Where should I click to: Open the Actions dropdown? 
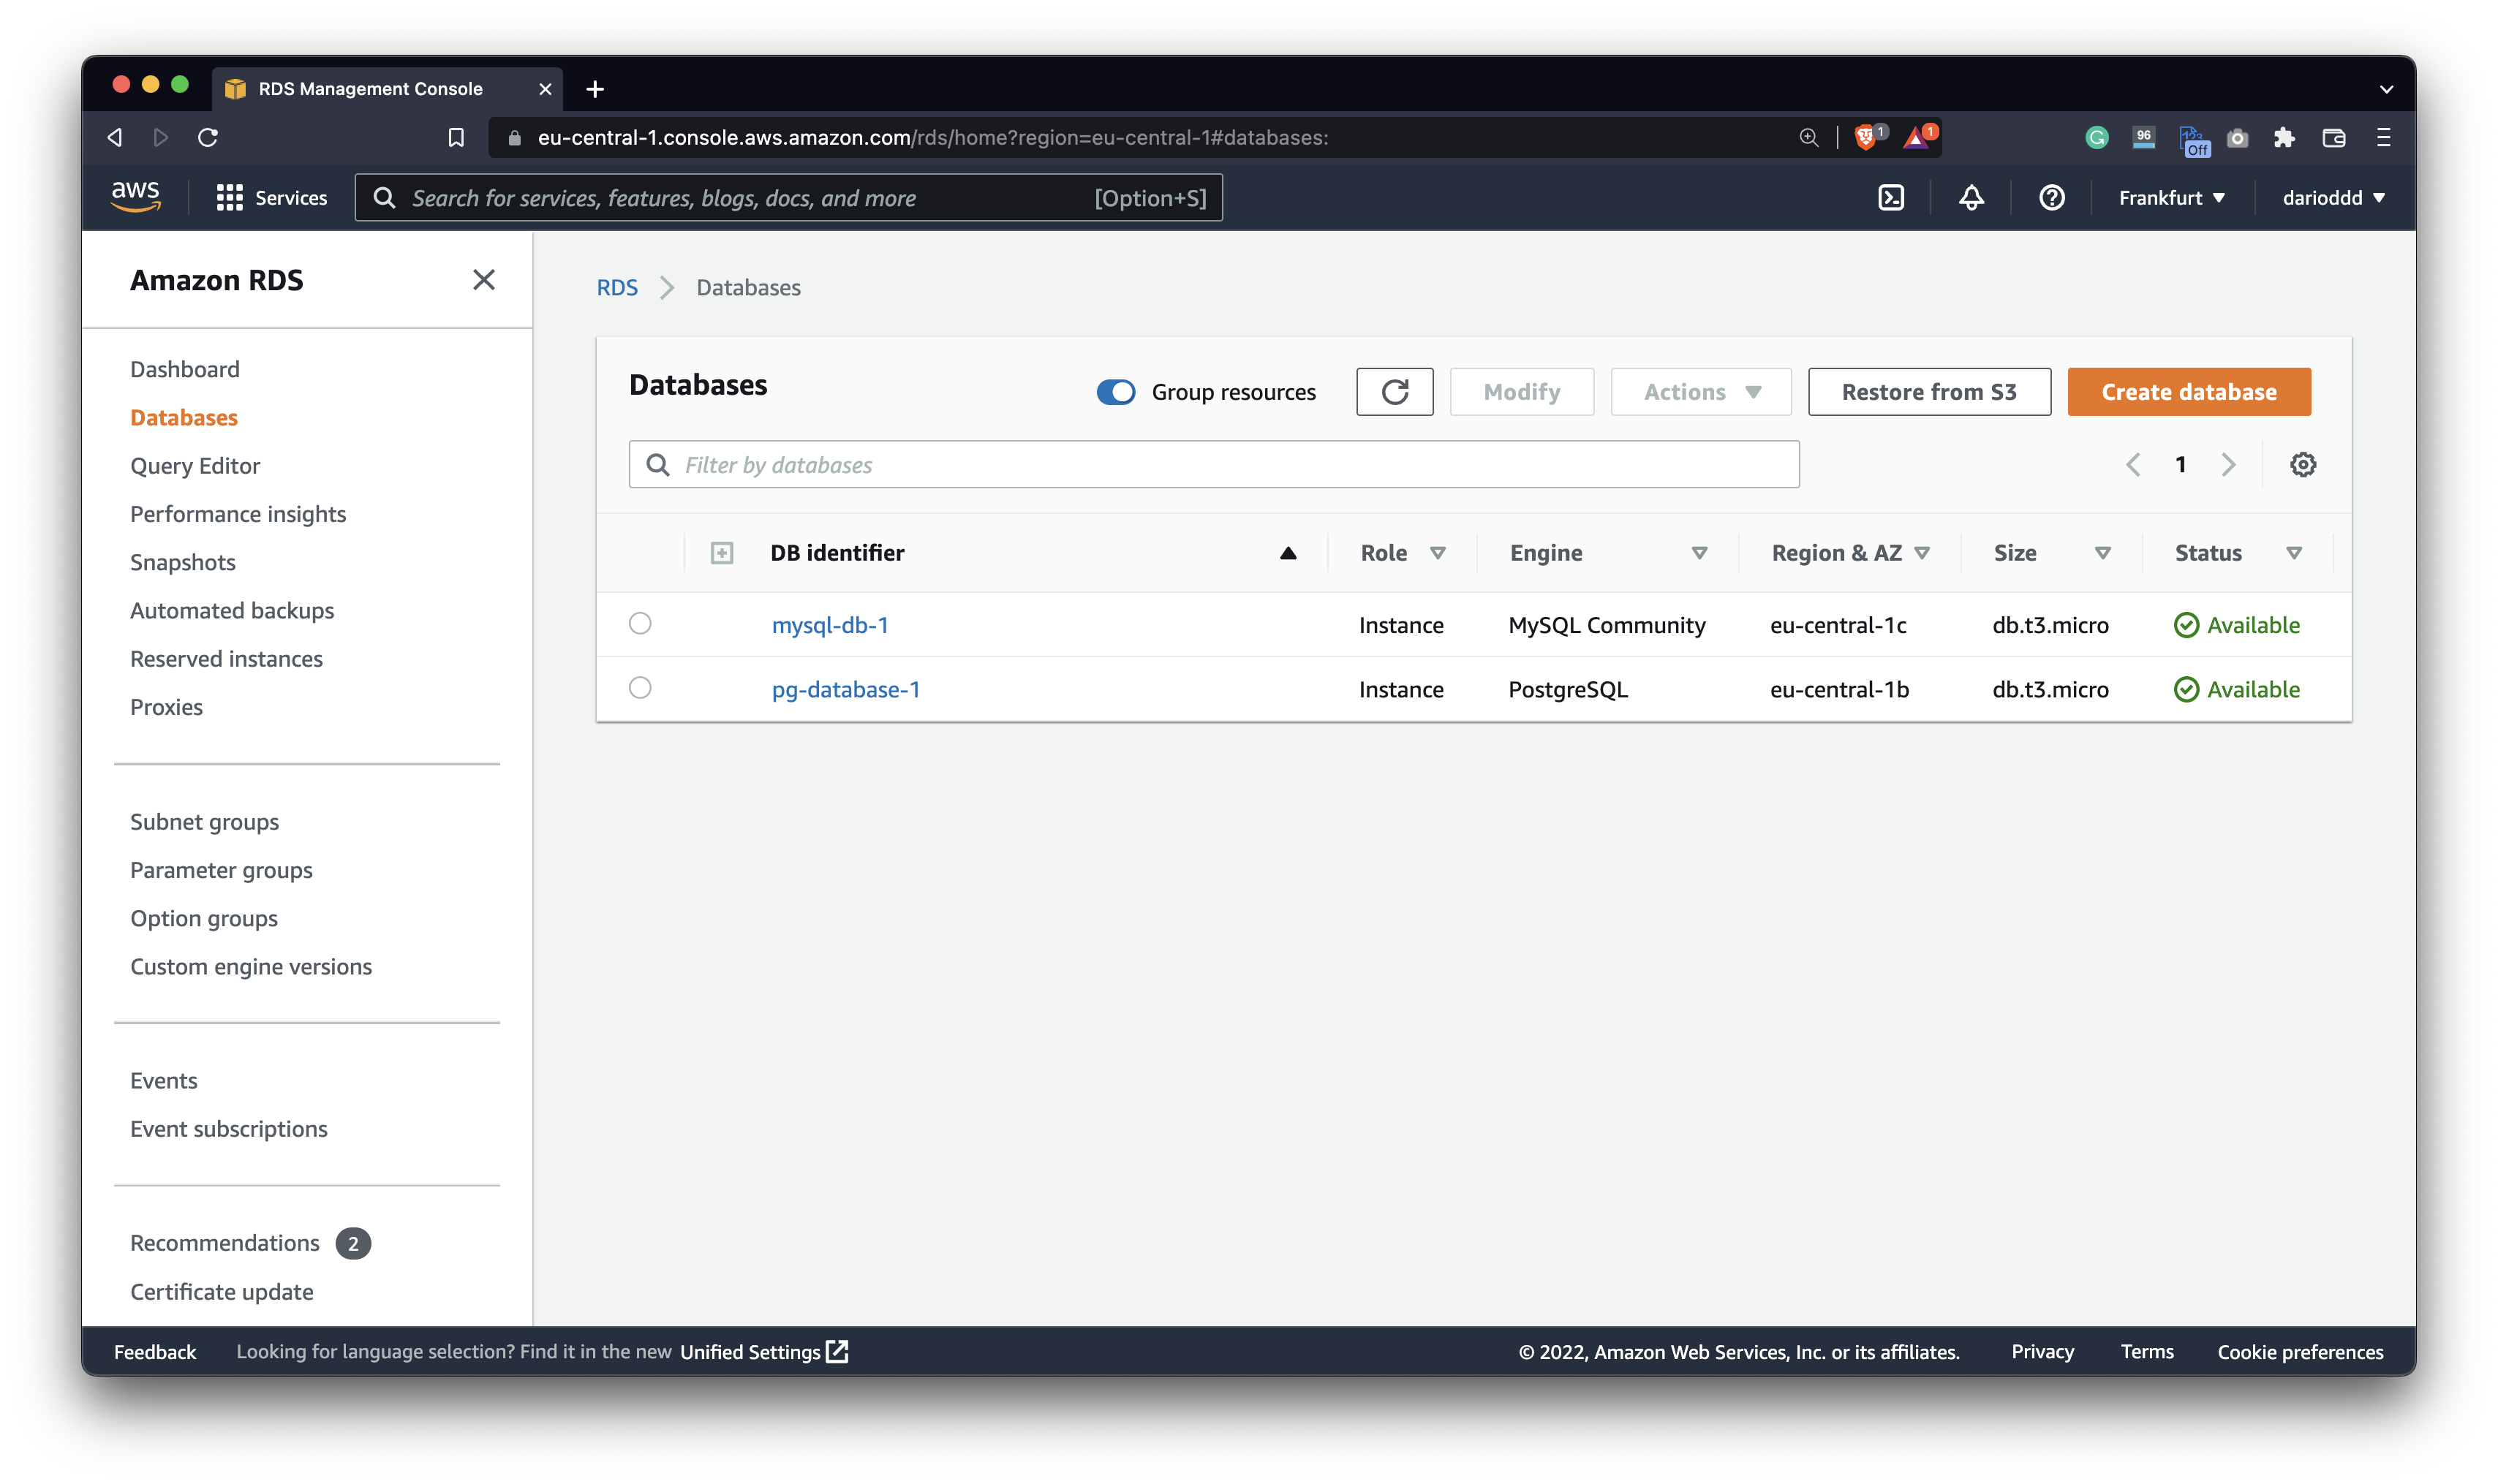1701,392
